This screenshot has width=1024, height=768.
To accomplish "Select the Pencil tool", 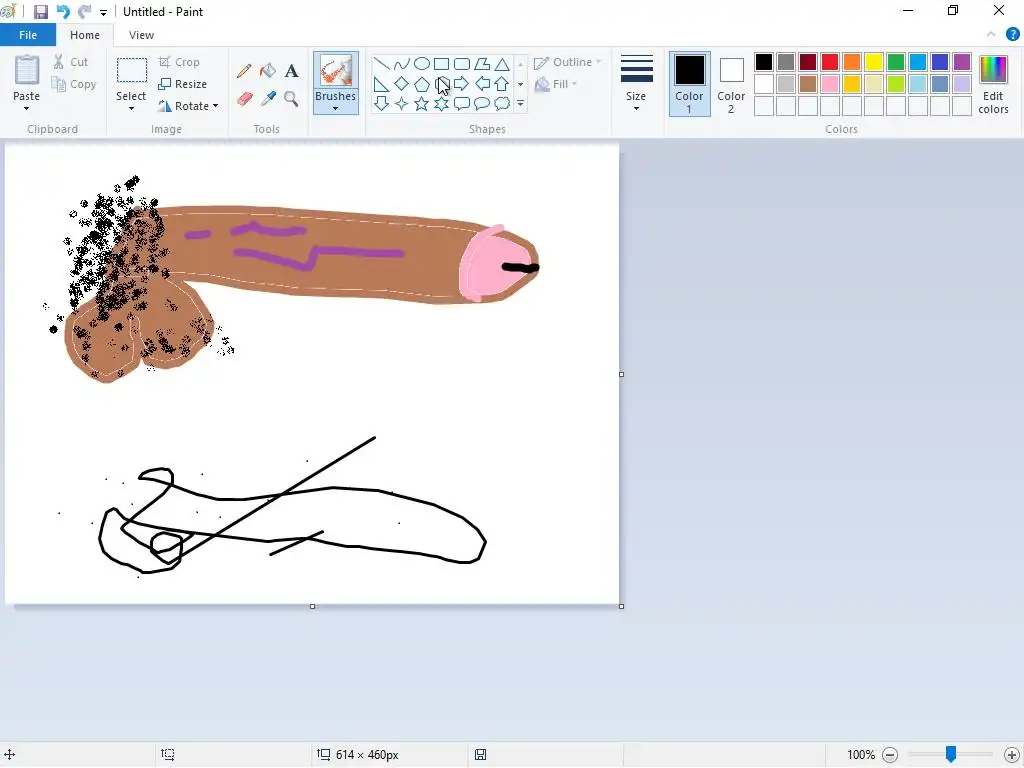I will [x=244, y=71].
